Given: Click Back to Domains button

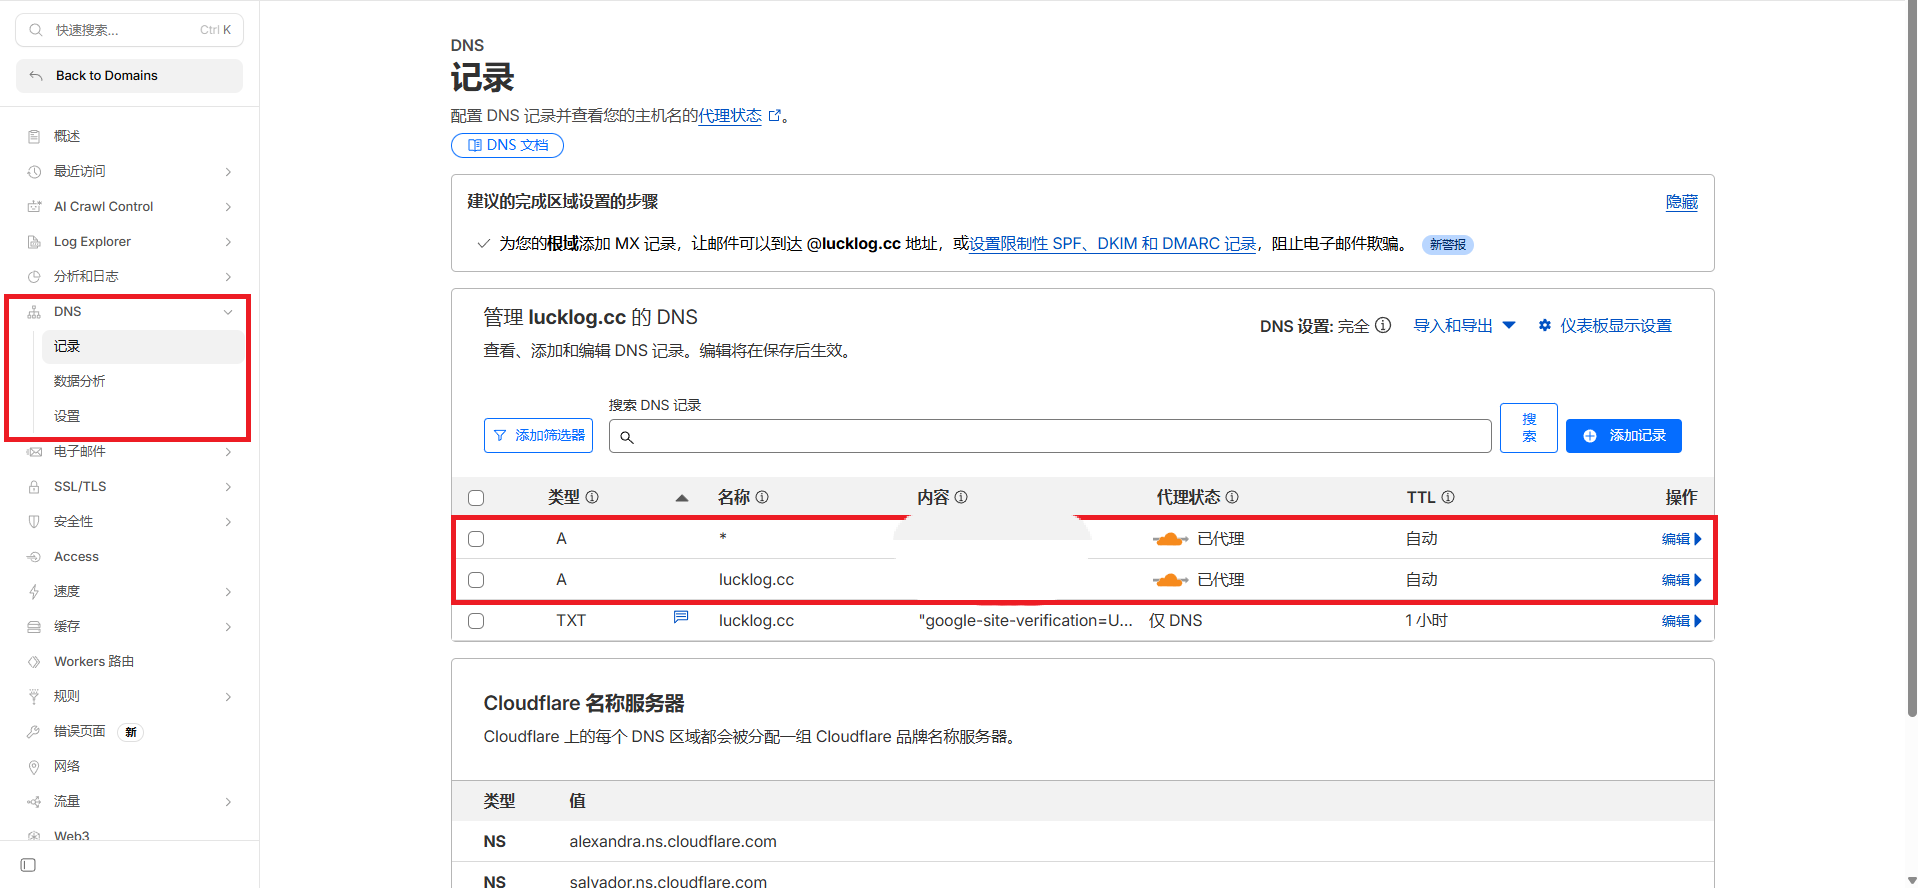Looking at the screenshot, I should [129, 76].
